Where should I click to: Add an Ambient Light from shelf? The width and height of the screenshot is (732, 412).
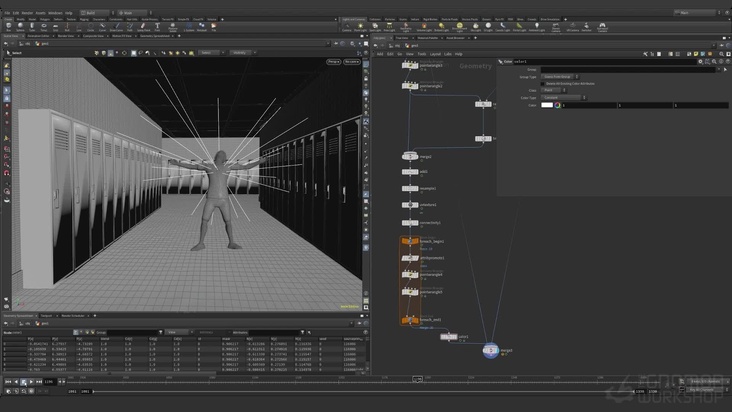click(x=536, y=27)
